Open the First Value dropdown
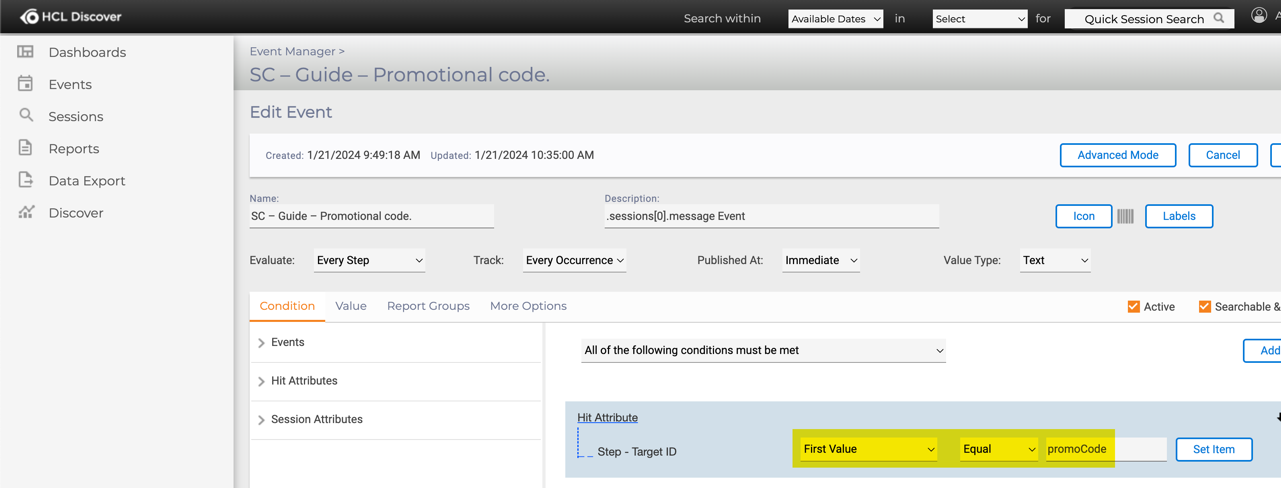1281x488 pixels. 868,449
